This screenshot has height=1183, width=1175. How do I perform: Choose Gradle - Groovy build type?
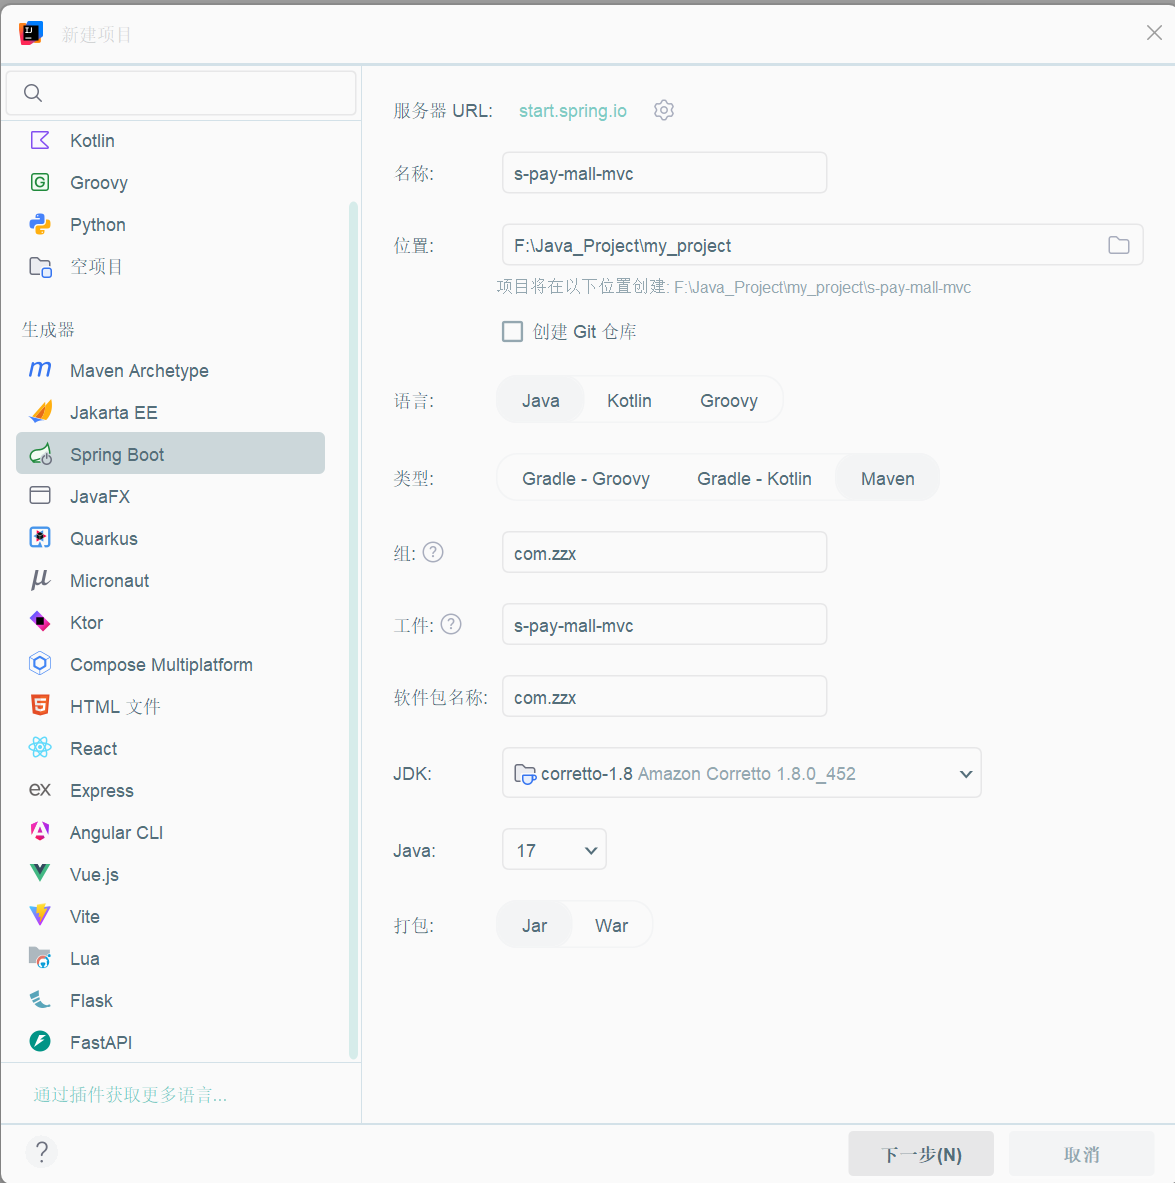pos(586,478)
